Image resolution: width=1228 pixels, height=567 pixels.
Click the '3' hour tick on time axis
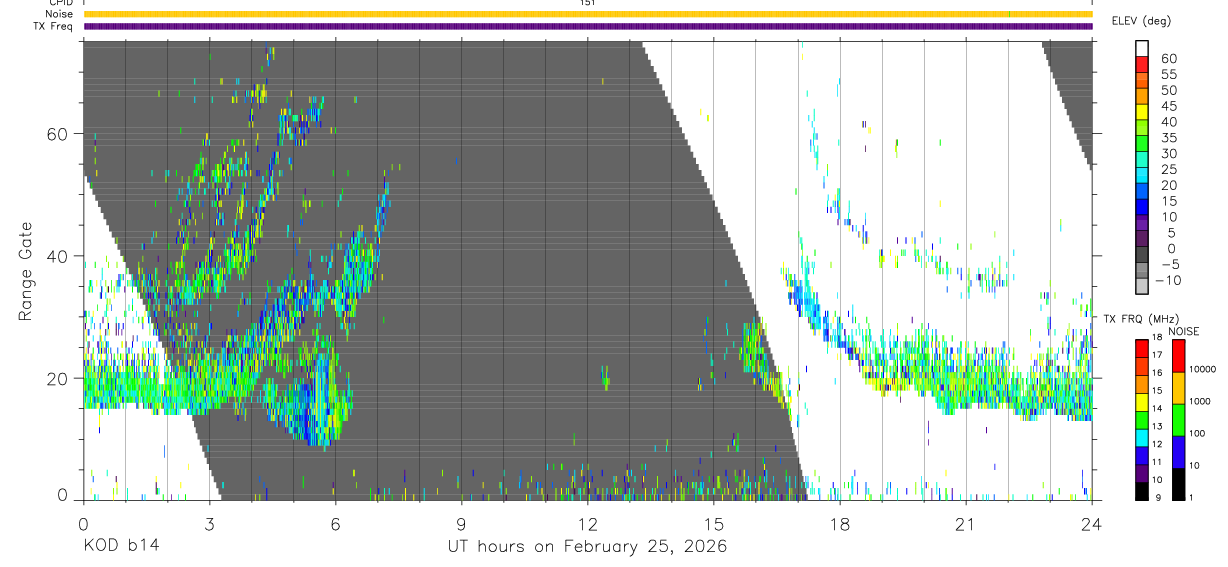209,524
